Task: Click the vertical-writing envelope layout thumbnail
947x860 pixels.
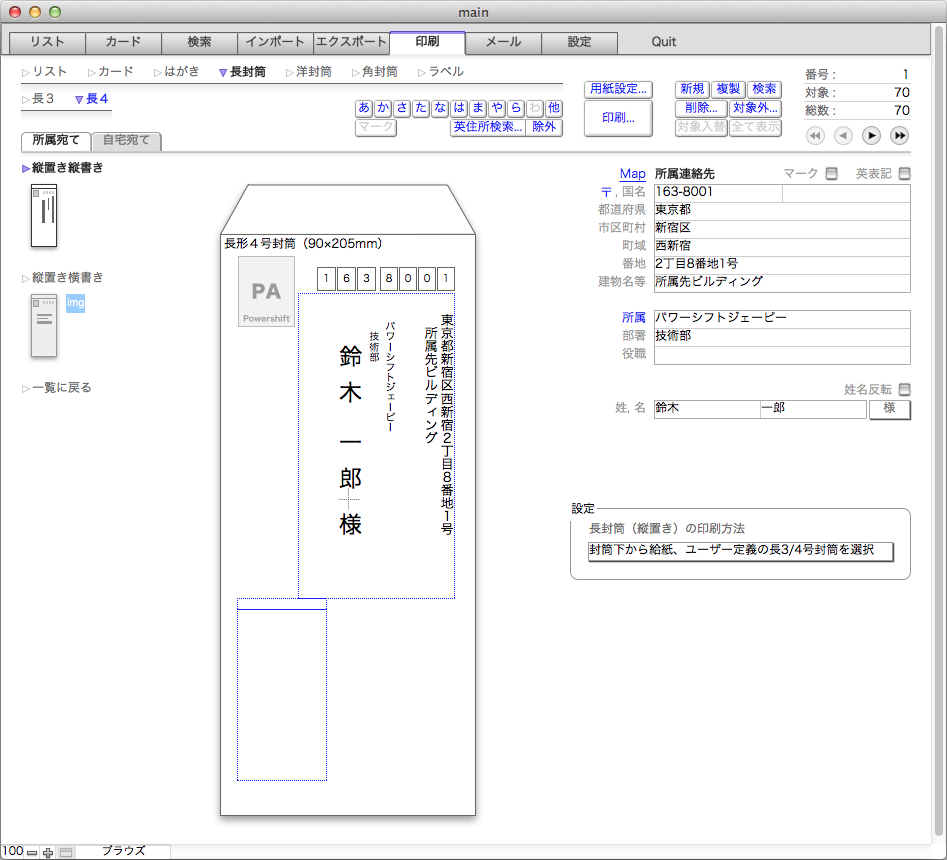Action: (x=44, y=215)
